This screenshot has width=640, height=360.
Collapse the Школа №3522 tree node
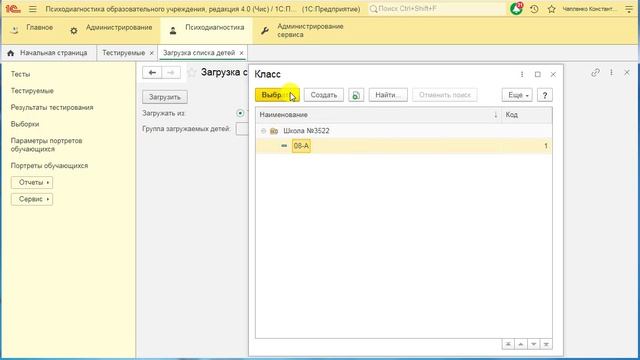click(263, 131)
